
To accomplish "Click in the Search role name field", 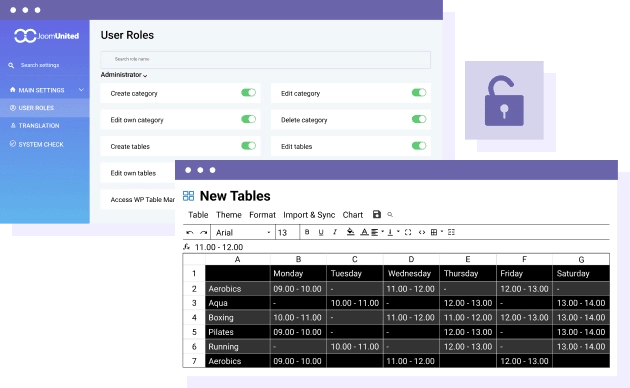I will (x=266, y=59).
